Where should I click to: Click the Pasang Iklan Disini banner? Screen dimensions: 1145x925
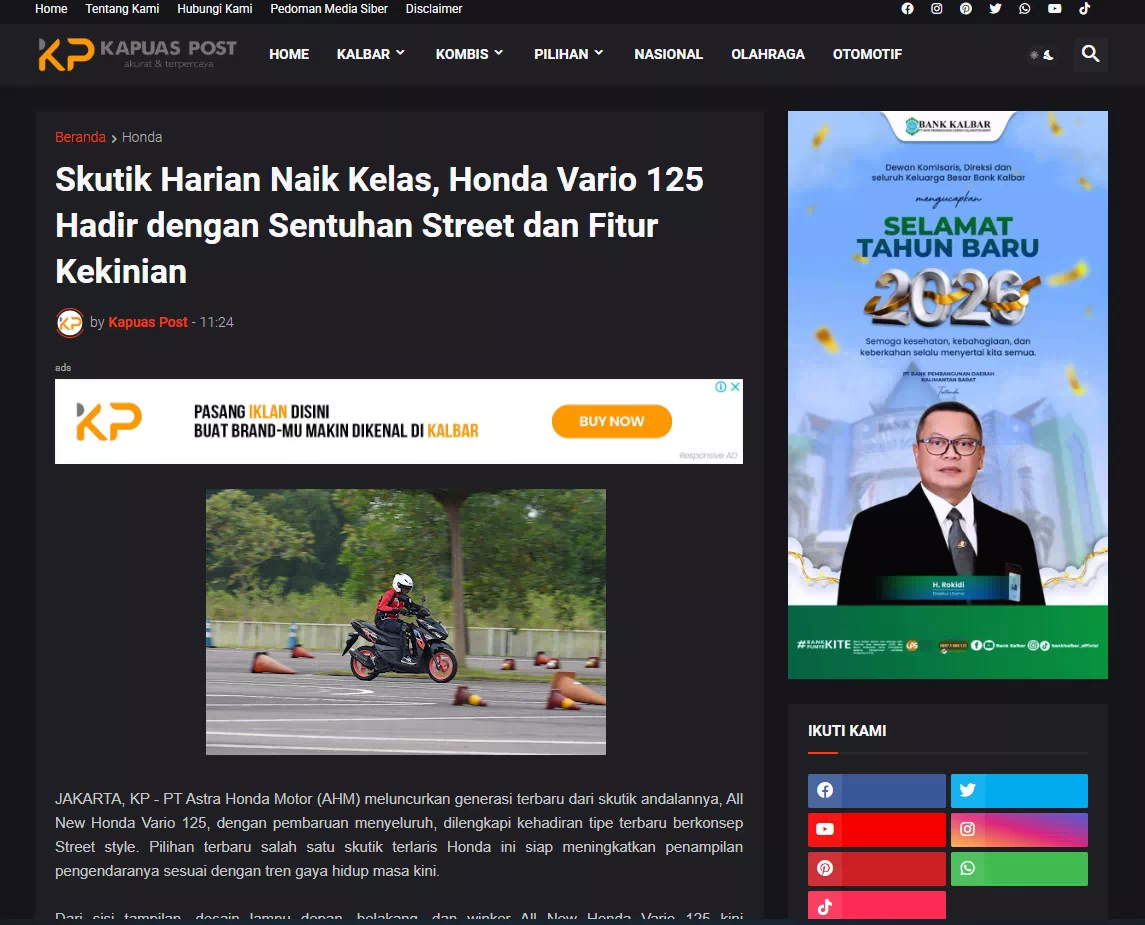click(399, 421)
